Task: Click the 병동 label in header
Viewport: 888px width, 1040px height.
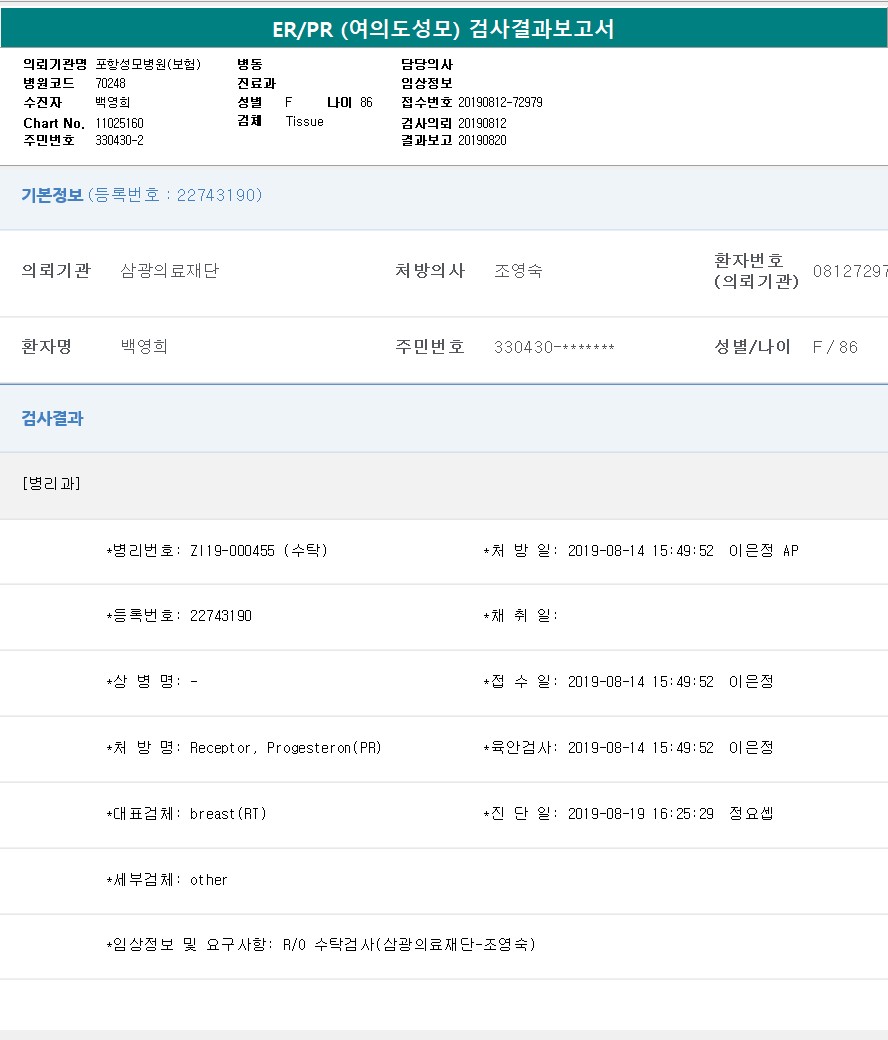Action: point(249,64)
